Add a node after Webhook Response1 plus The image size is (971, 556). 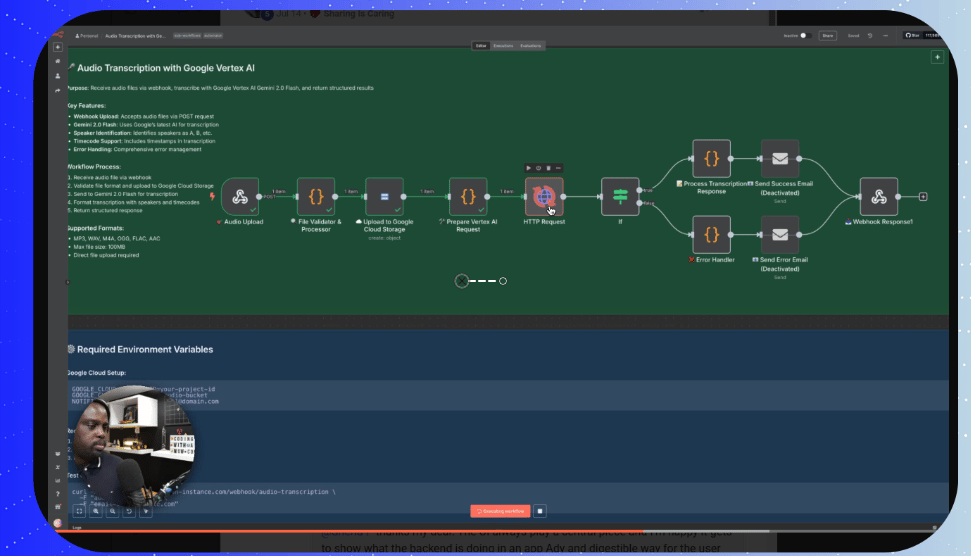click(923, 197)
